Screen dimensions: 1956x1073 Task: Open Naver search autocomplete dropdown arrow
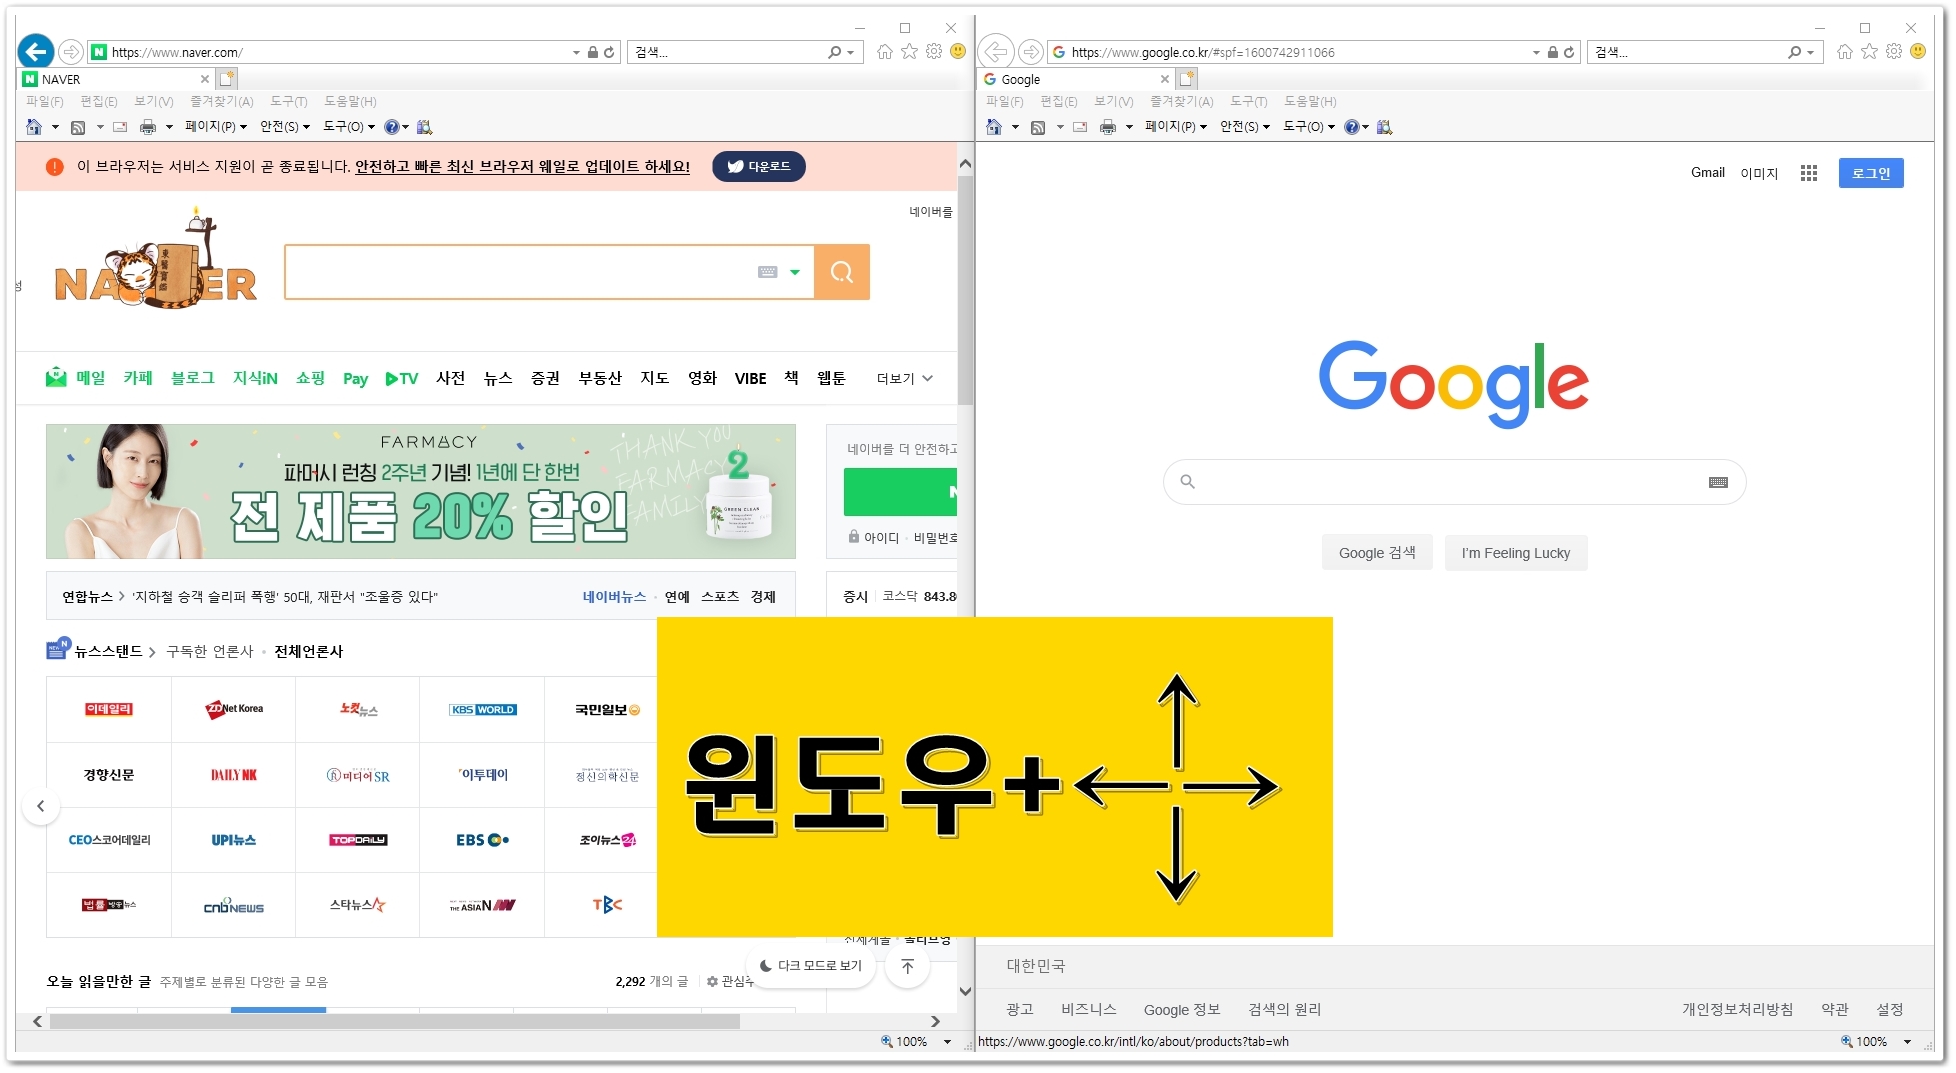[795, 272]
